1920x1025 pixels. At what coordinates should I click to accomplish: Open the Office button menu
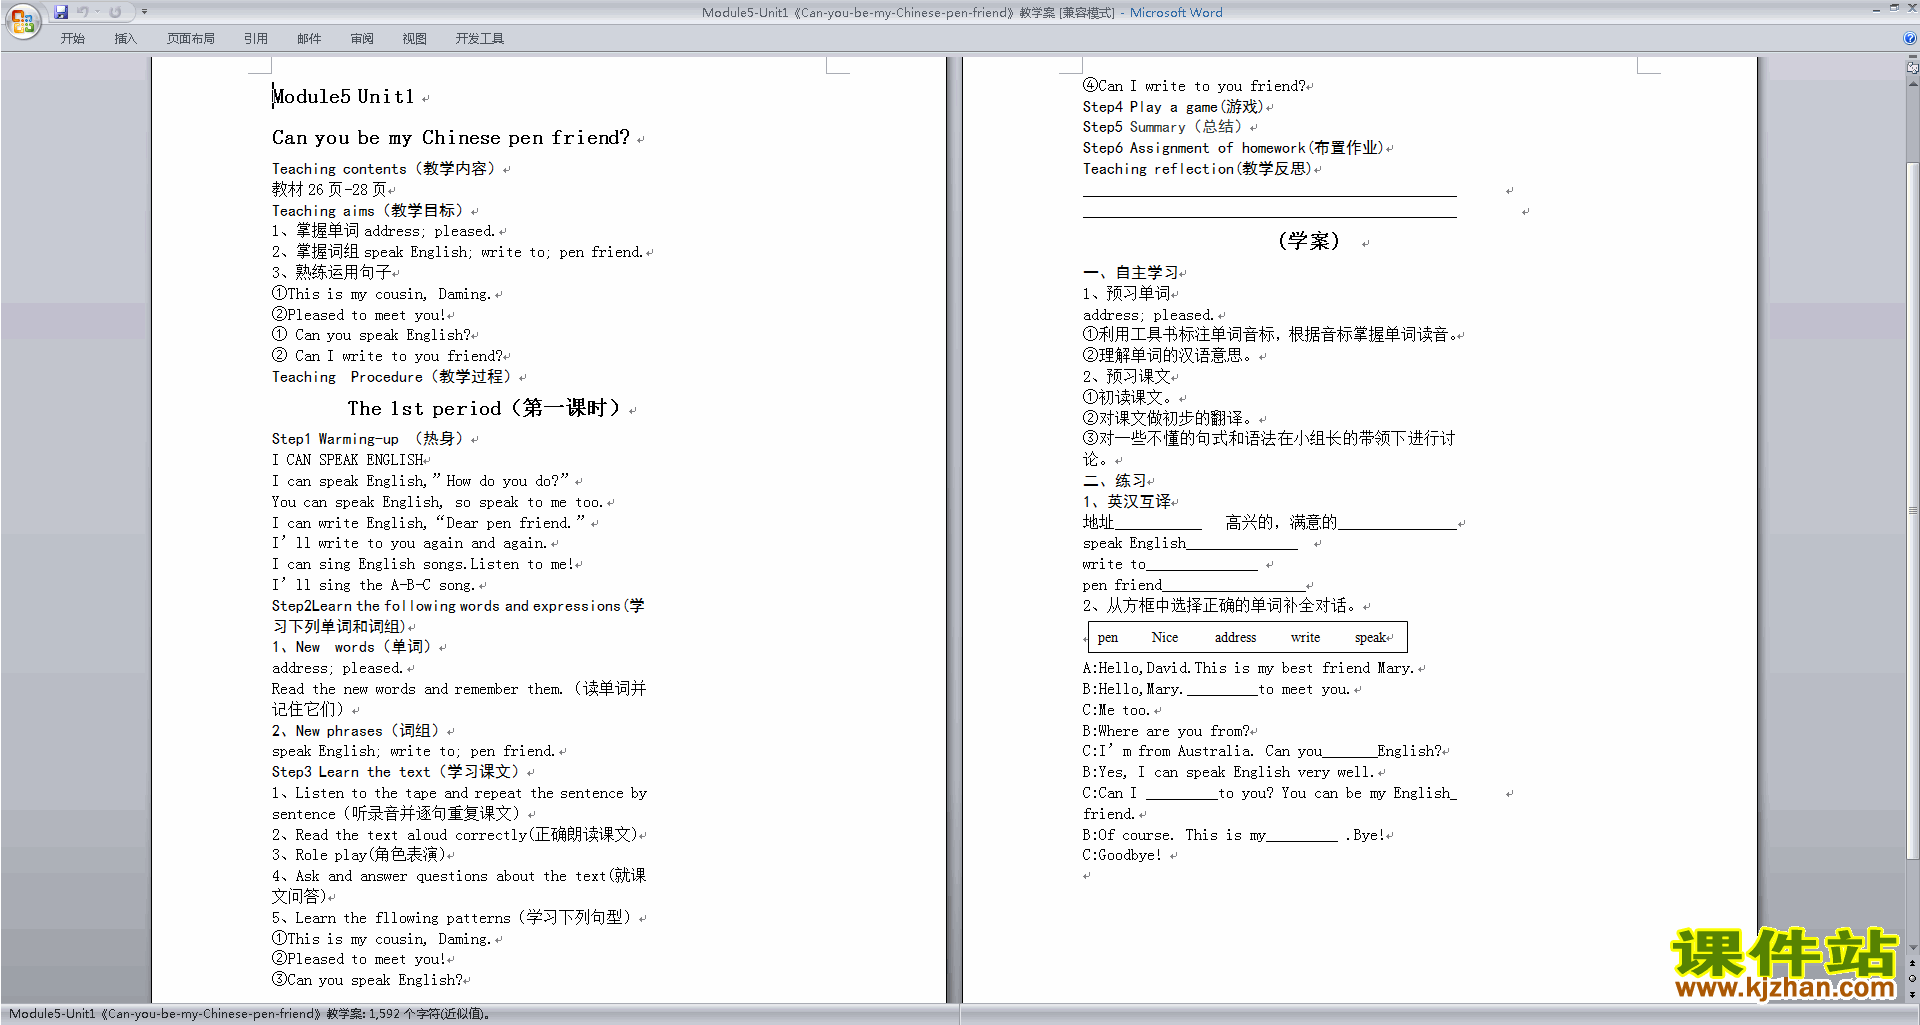[x=23, y=20]
